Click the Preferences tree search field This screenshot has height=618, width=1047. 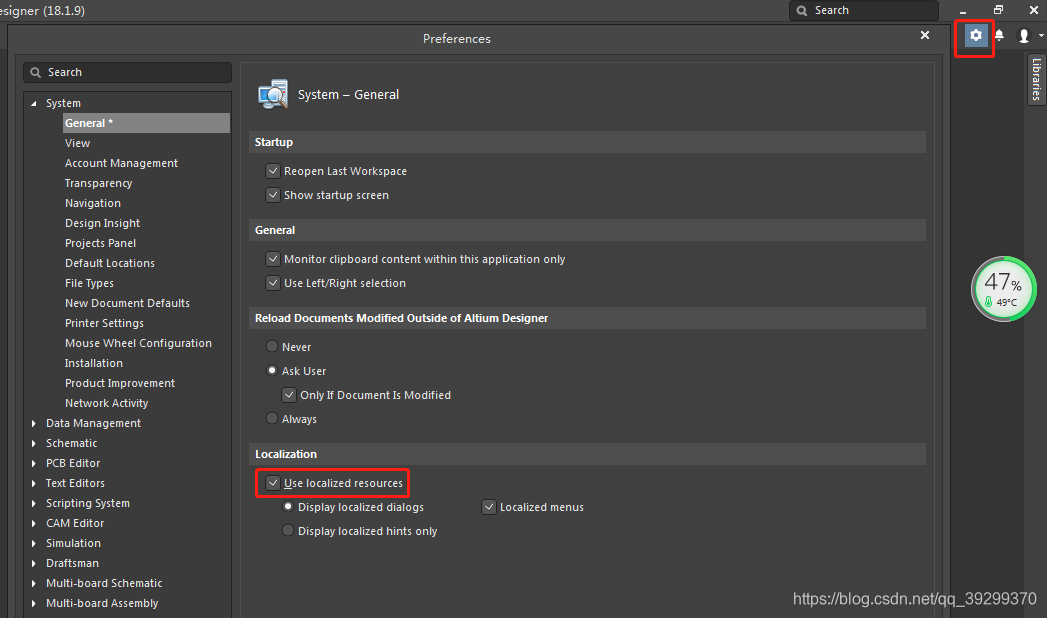[128, 72]
